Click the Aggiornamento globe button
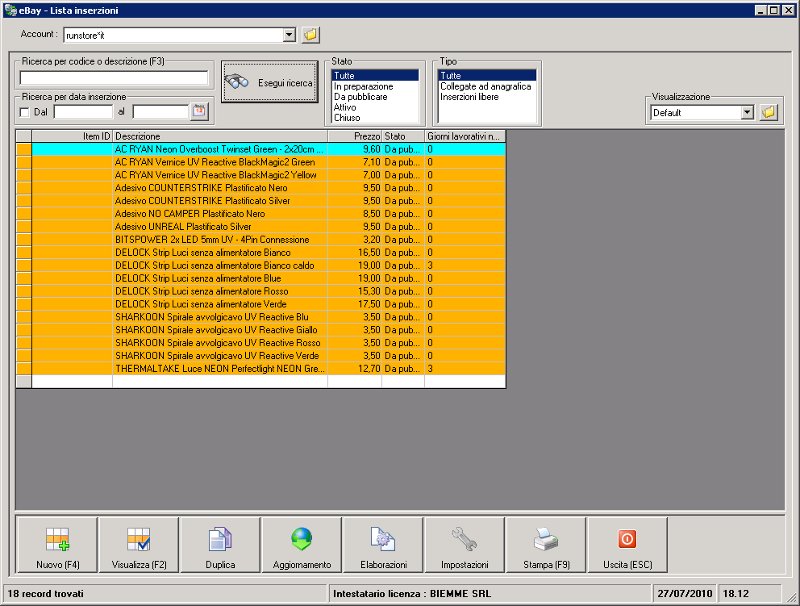This screenshot has width=800, height=606. click(302, 545)
